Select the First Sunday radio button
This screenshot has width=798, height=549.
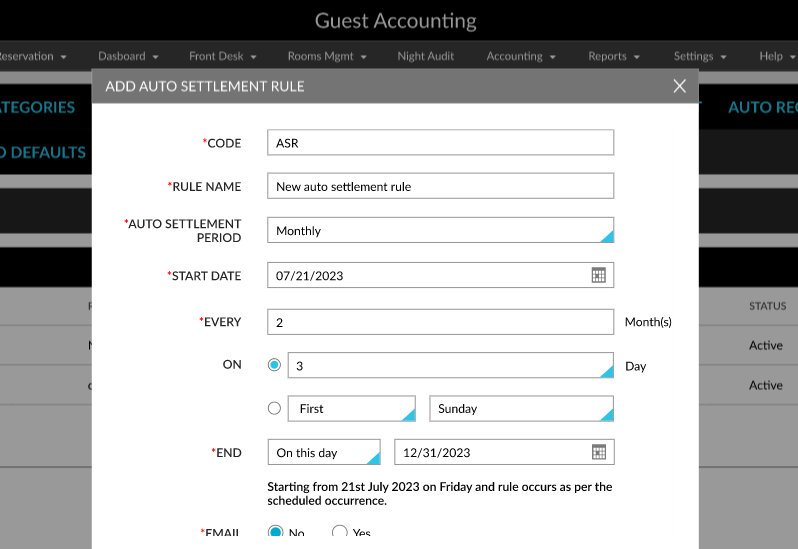pos(274,408)
